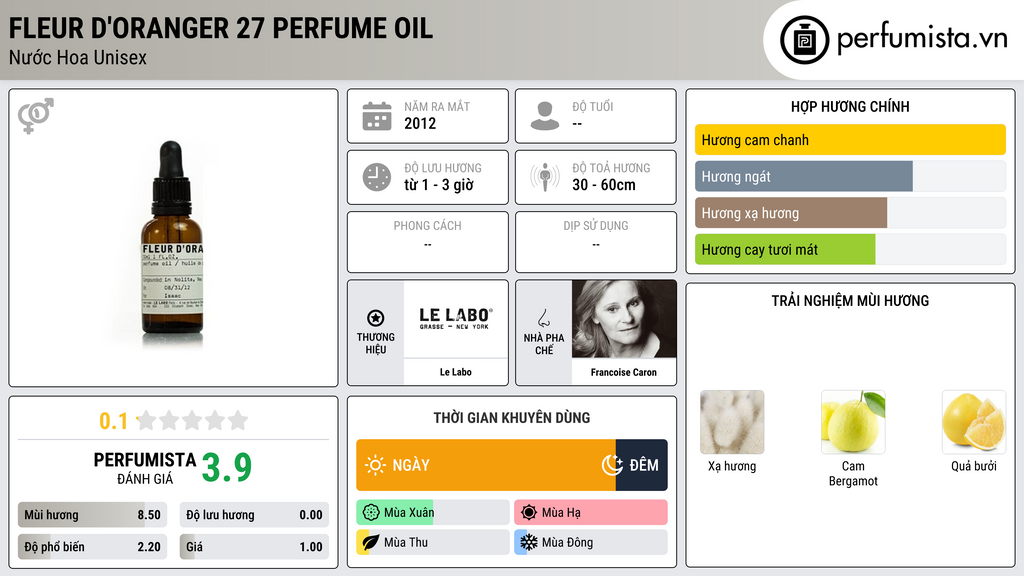Click the perfumista.vn perfume bottle logo

pyautogui.click(x=805, y=40)
